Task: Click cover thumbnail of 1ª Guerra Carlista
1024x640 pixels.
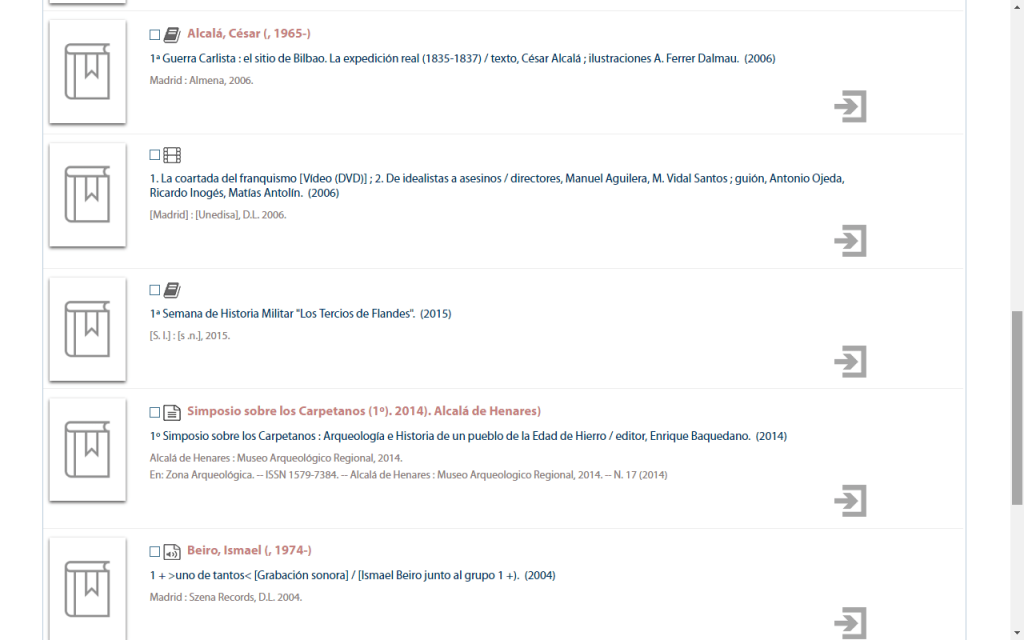Action: [x=87, y=72]
